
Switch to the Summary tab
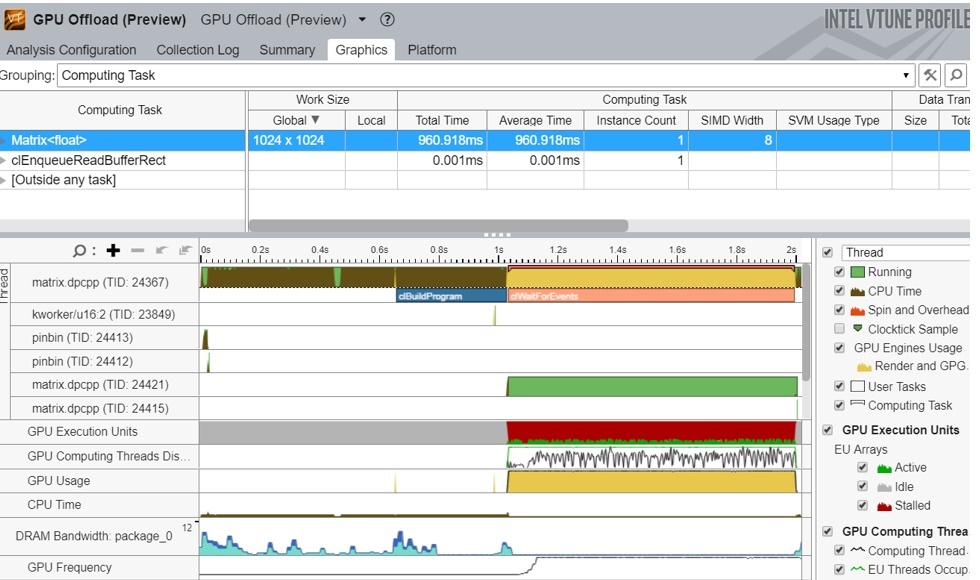click(x=287, y=50)
